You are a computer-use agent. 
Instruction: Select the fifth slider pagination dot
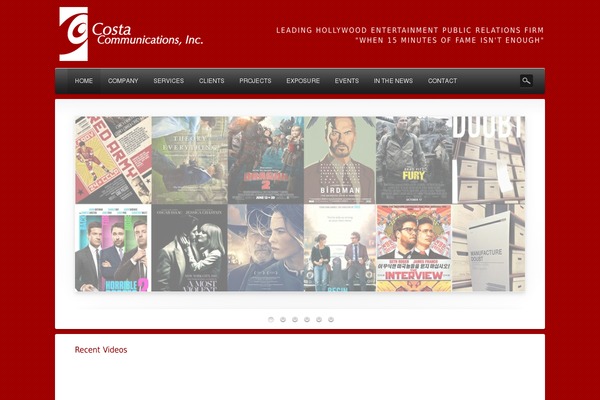coord(319,320)
